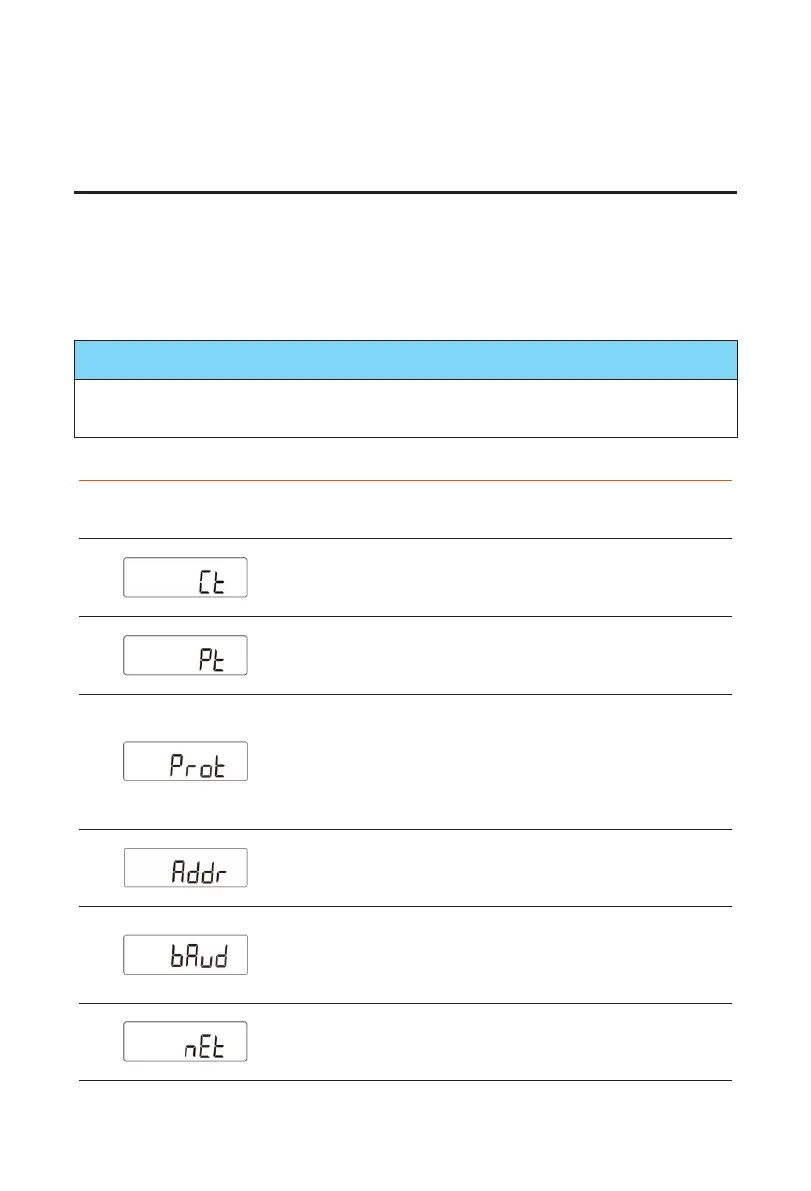This screenshot has width=811, height=1191.
Task: Click the 'C' segment character in Ct display
Action: click(204, 583)
